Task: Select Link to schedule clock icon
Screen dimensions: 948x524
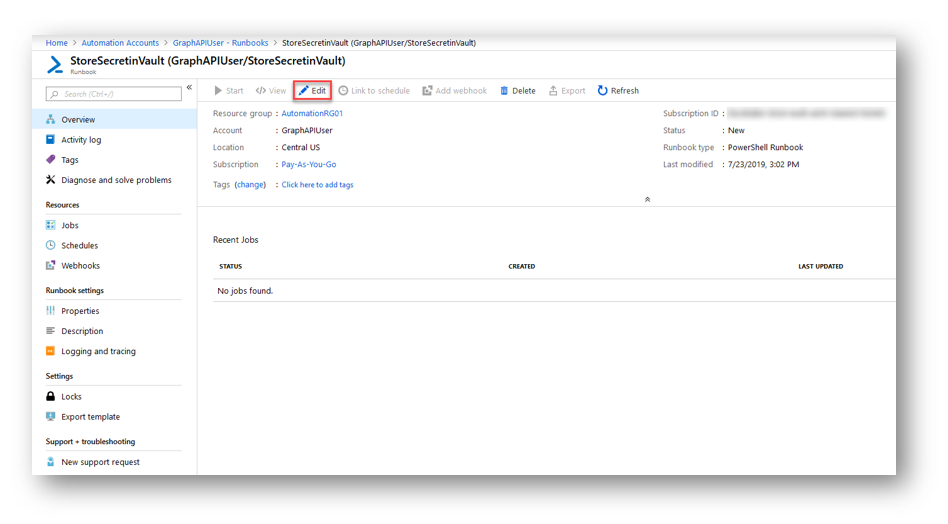Action: (x=343, y=91)
